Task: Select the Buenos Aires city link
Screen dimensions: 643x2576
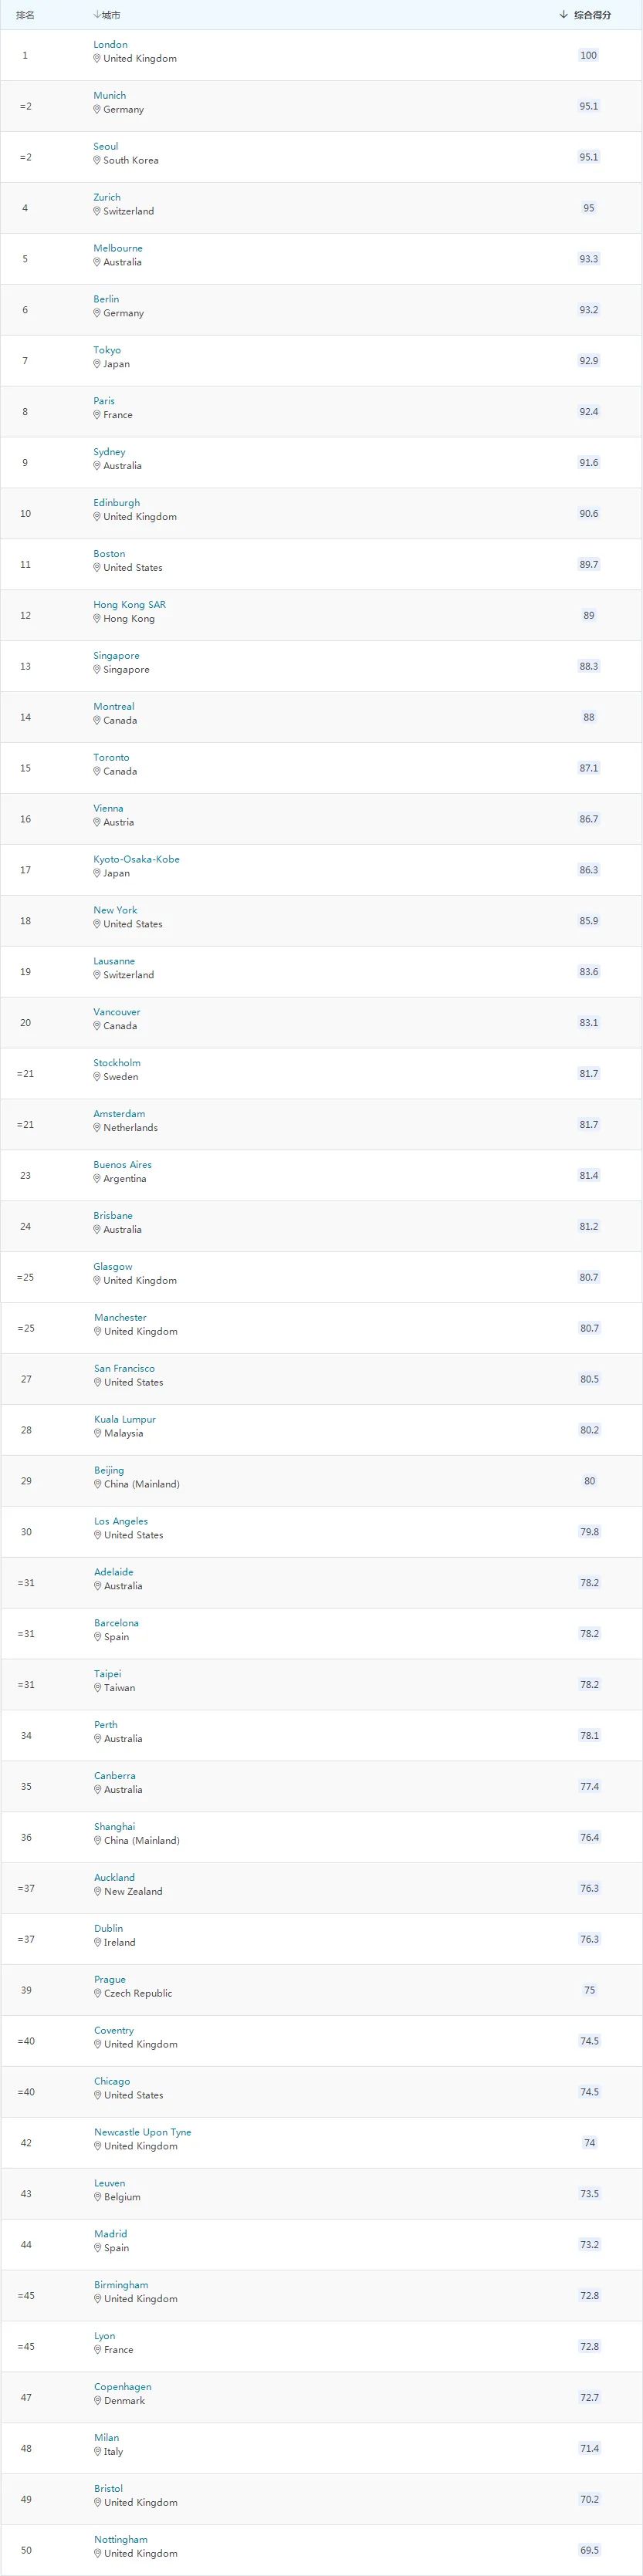Action: [122, 1164]
